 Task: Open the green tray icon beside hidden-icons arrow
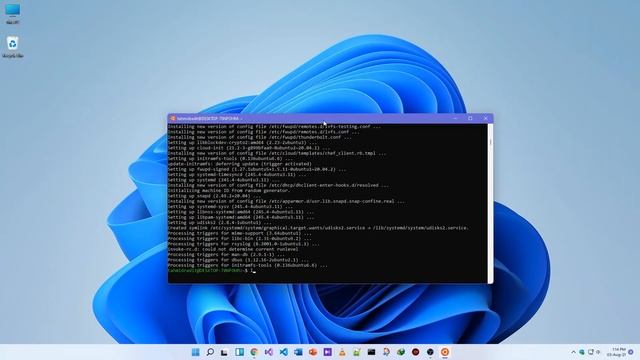coord(582,352)
